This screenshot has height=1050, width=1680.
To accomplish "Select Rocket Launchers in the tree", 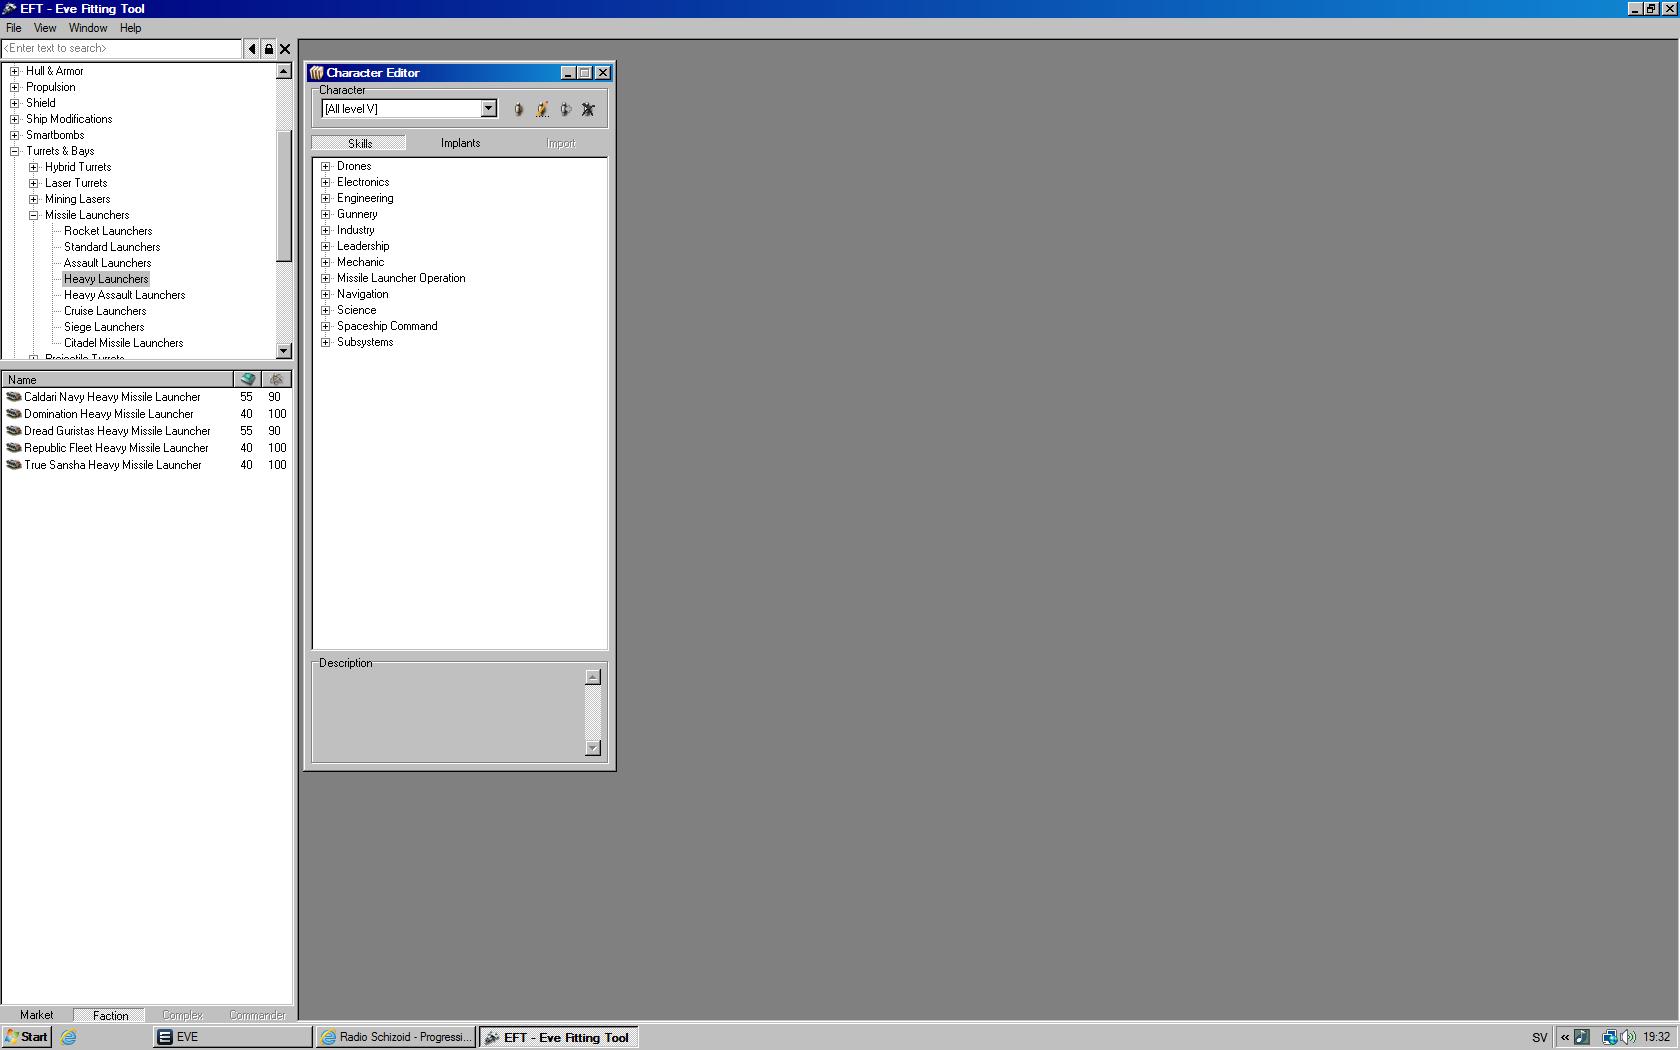I will coord(108,231).
